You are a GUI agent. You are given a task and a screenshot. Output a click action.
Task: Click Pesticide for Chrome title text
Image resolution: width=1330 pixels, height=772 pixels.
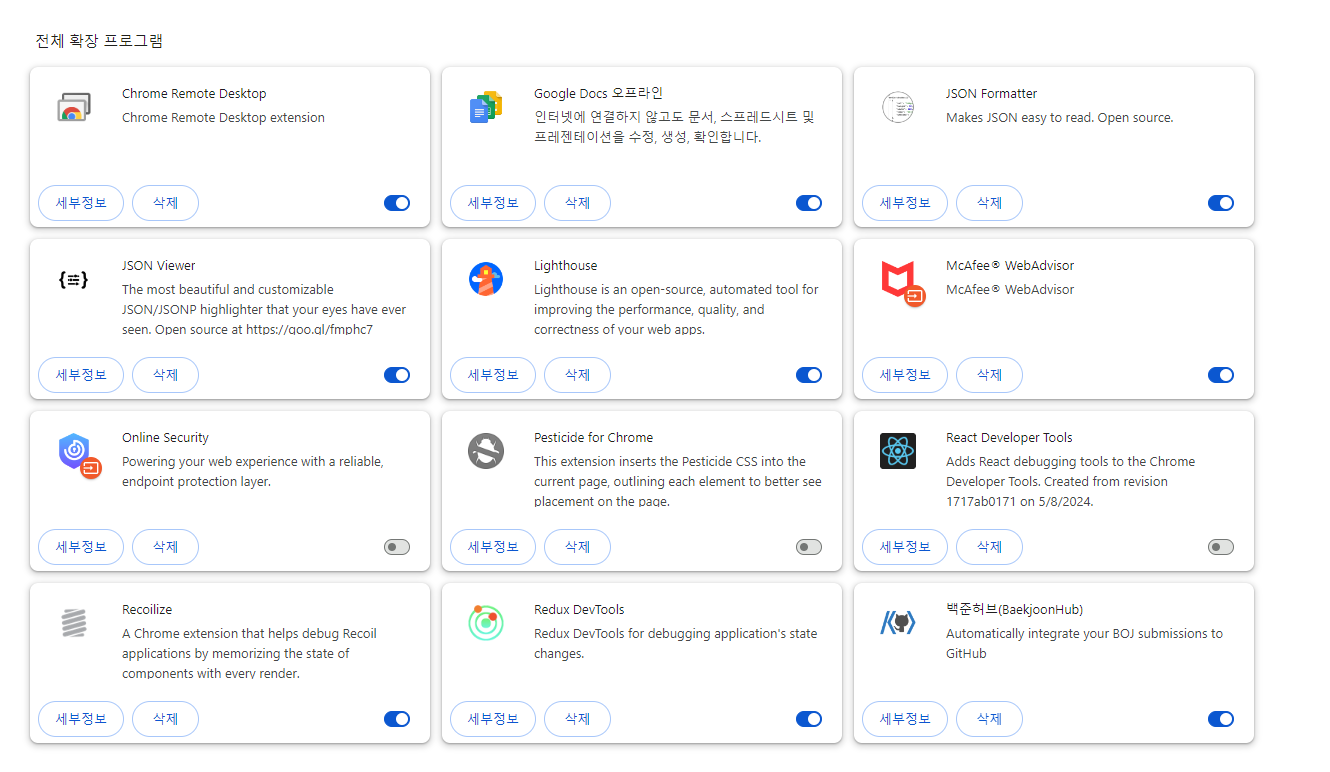[x=593, y=438]
